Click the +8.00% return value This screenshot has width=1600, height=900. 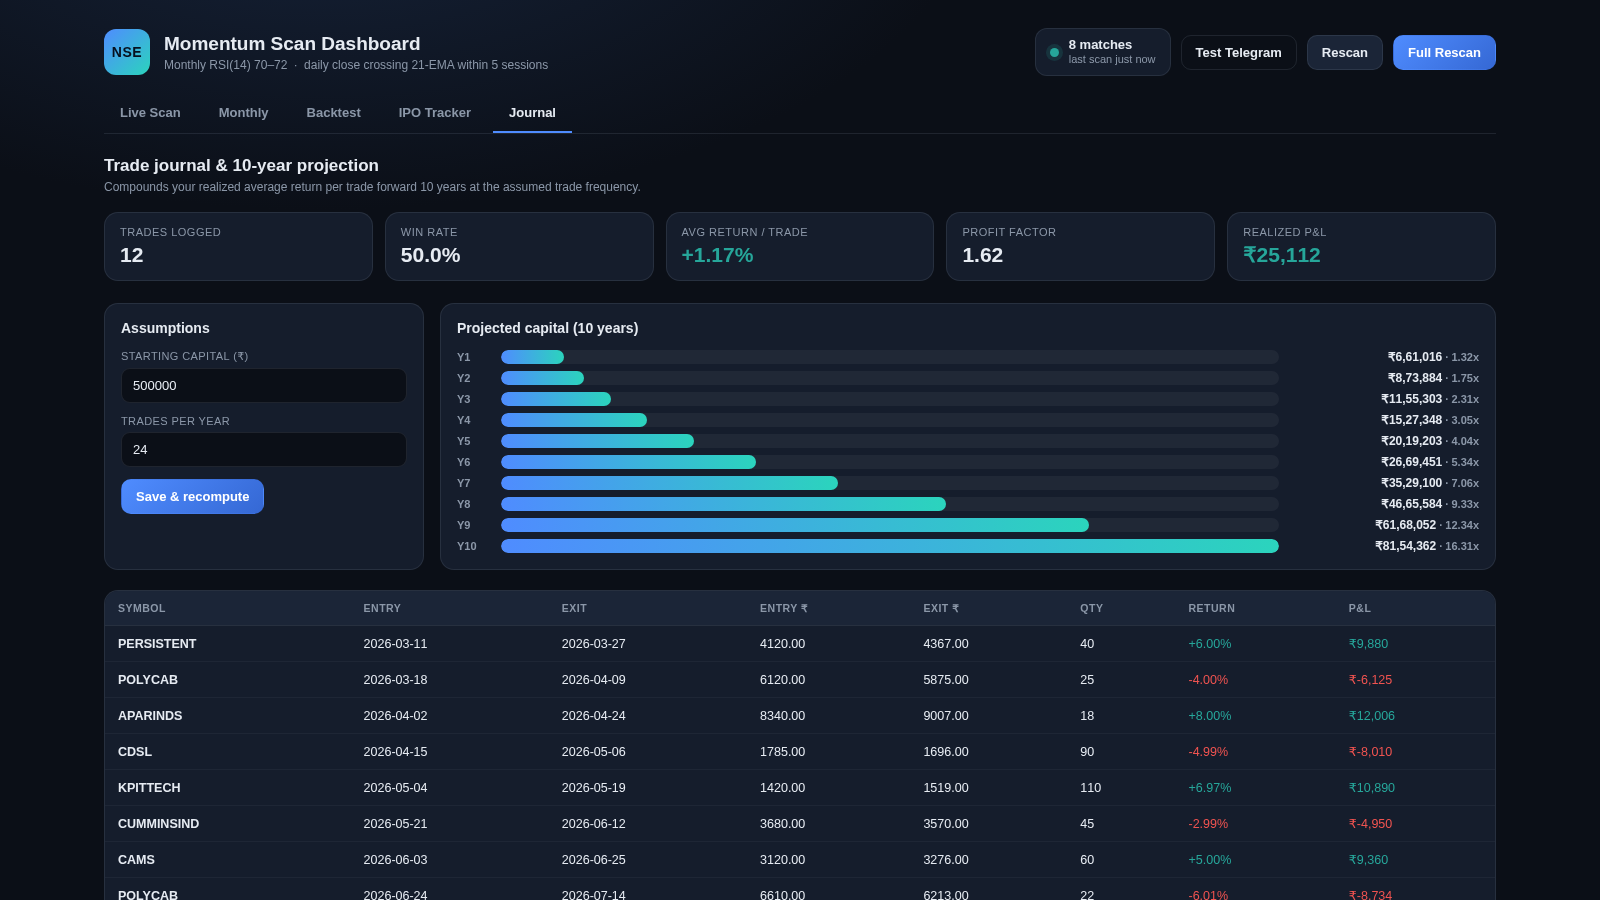coord(1210,716)
